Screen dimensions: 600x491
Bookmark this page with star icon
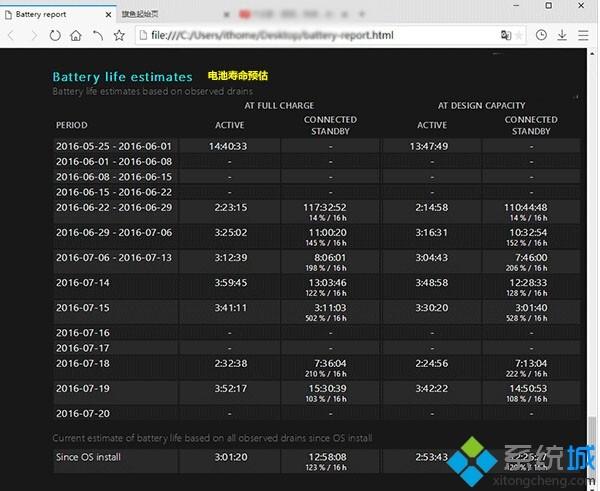click(119, 35)
